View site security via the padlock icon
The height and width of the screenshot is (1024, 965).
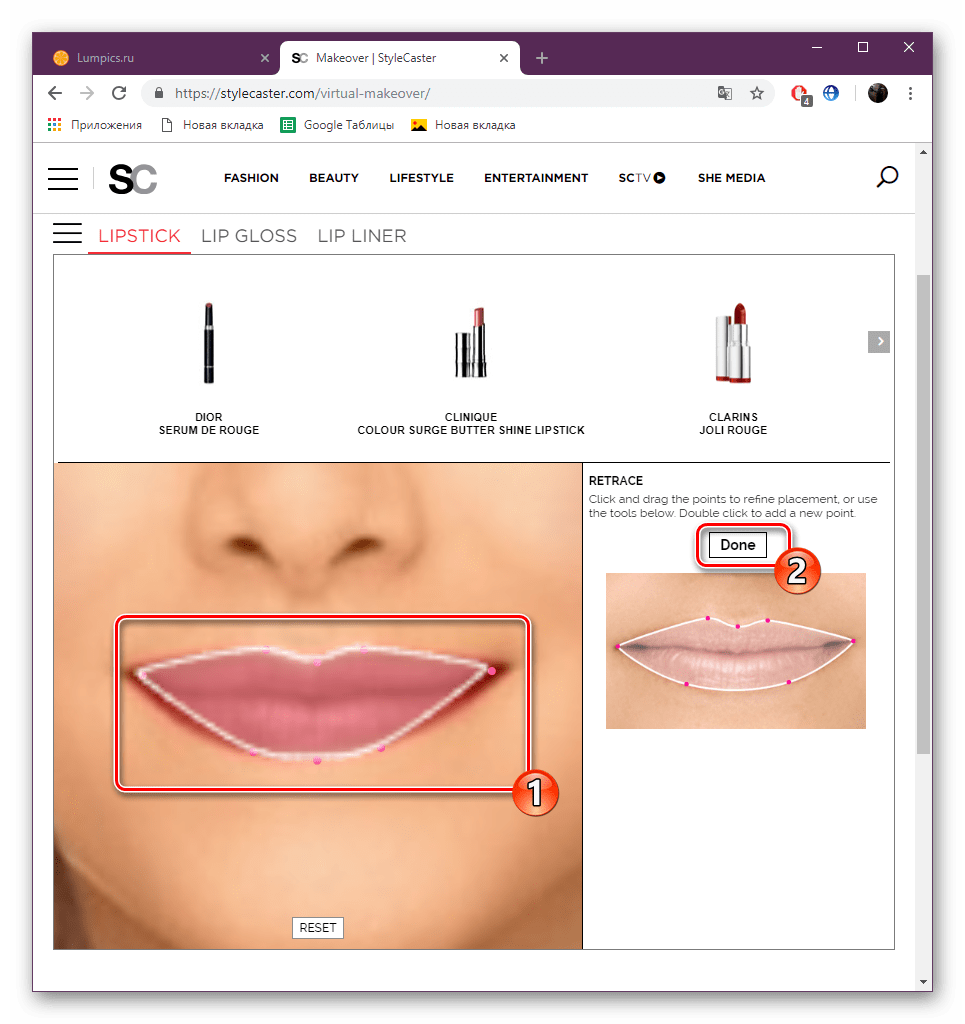(158, 92)
